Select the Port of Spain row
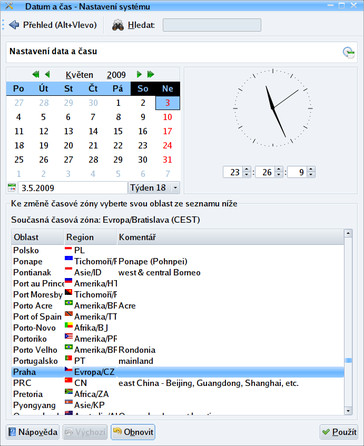Viewport: 364px width, 446px height. coord(178,316)
